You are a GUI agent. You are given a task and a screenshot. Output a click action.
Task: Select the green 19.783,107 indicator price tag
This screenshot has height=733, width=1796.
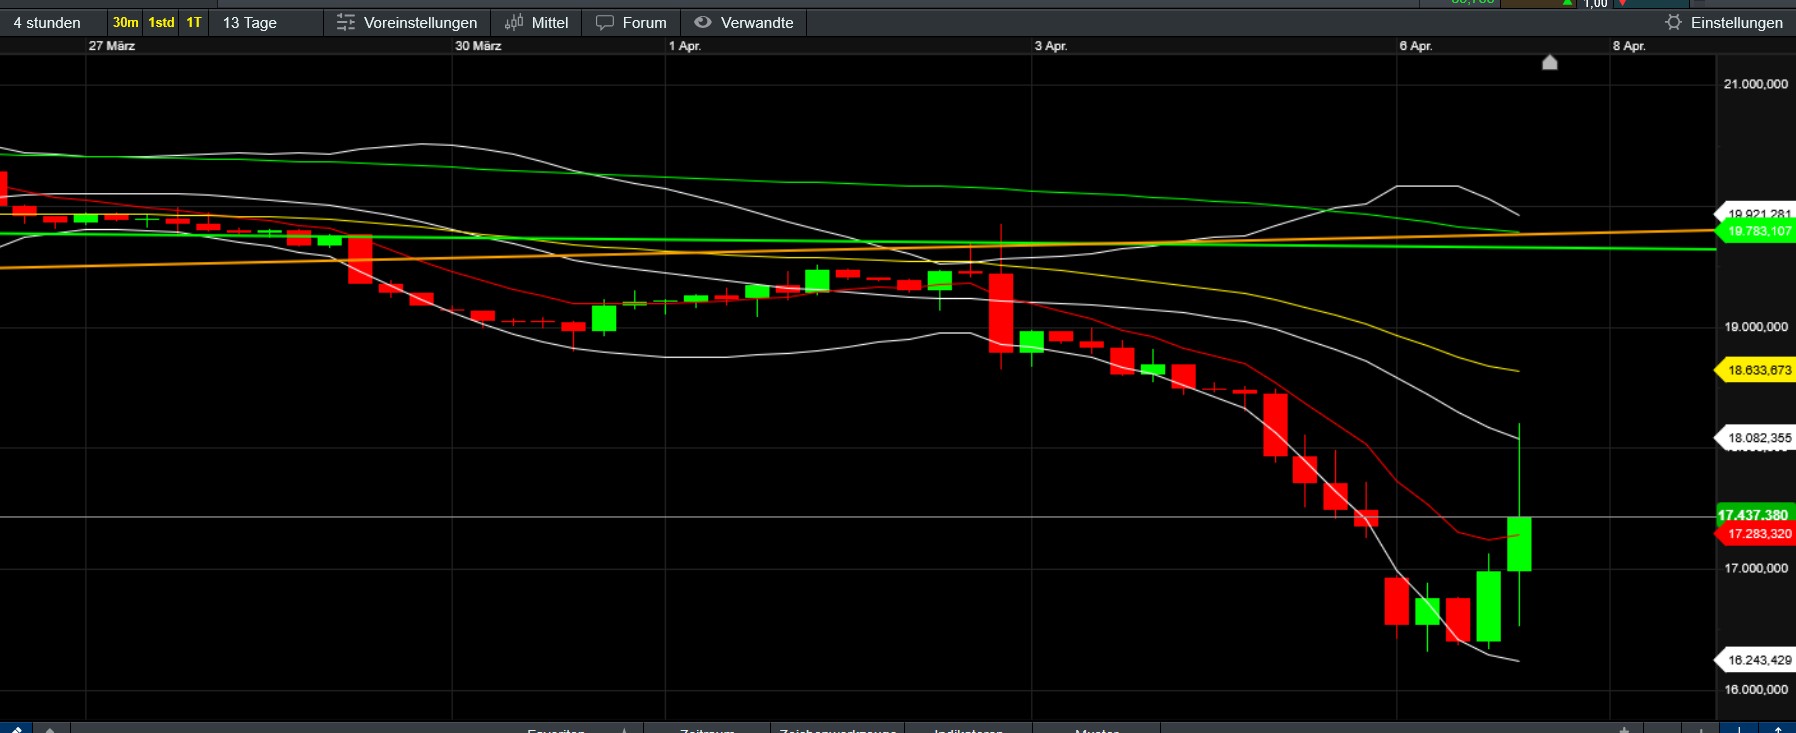1756,231
